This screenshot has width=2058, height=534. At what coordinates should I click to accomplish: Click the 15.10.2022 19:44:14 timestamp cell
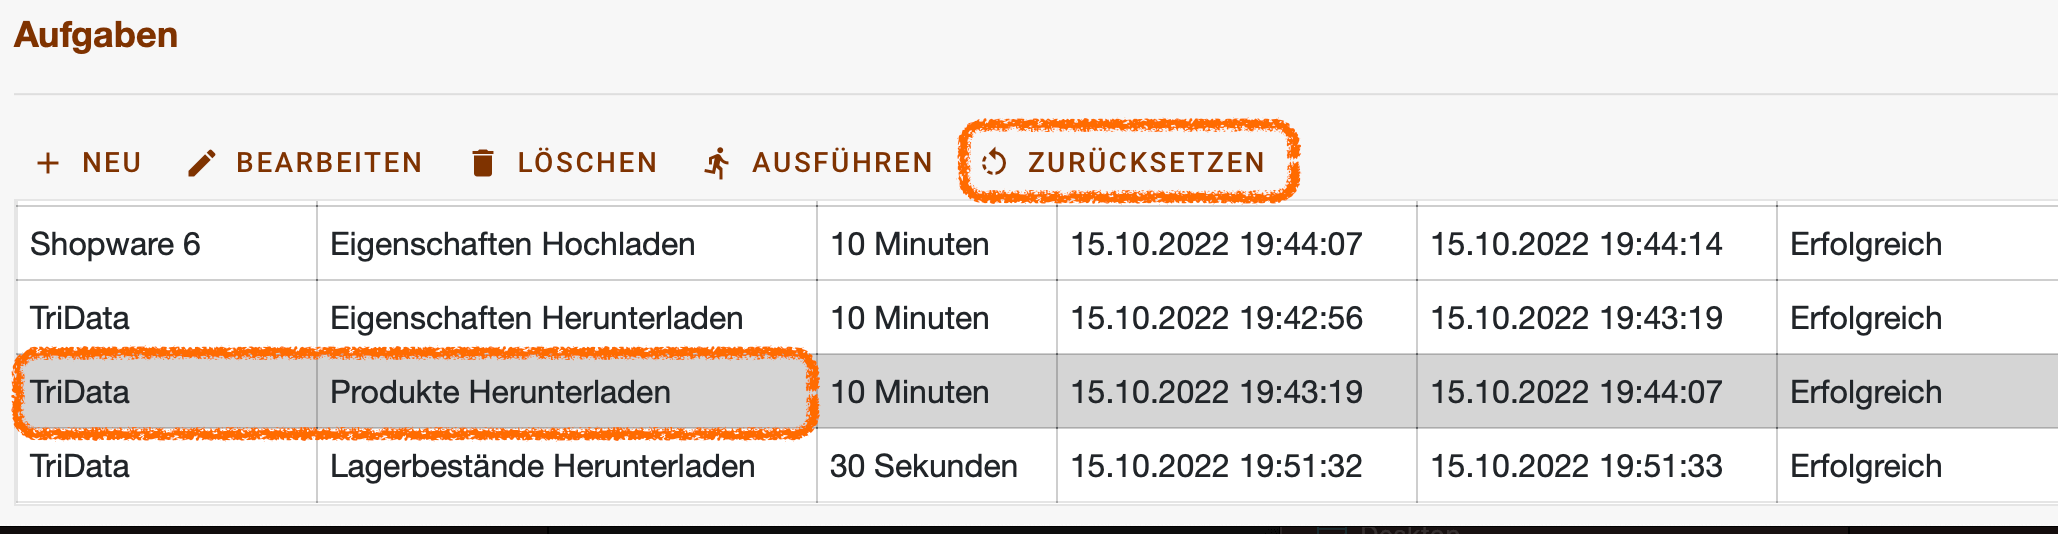(1596, 244)
